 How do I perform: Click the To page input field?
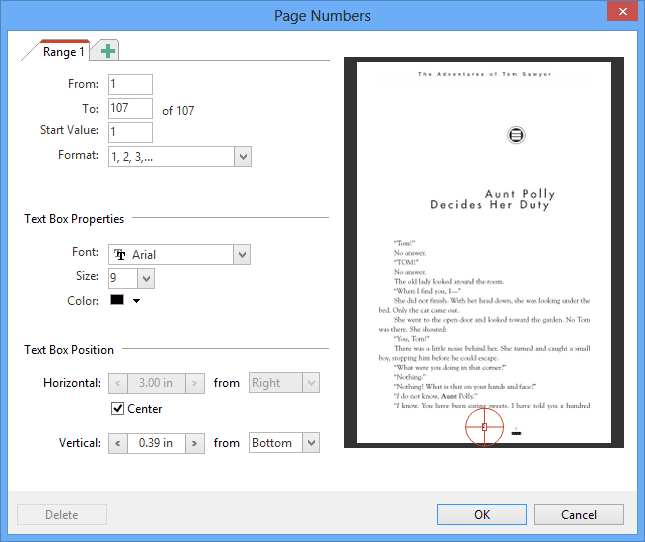pos(130,109)
